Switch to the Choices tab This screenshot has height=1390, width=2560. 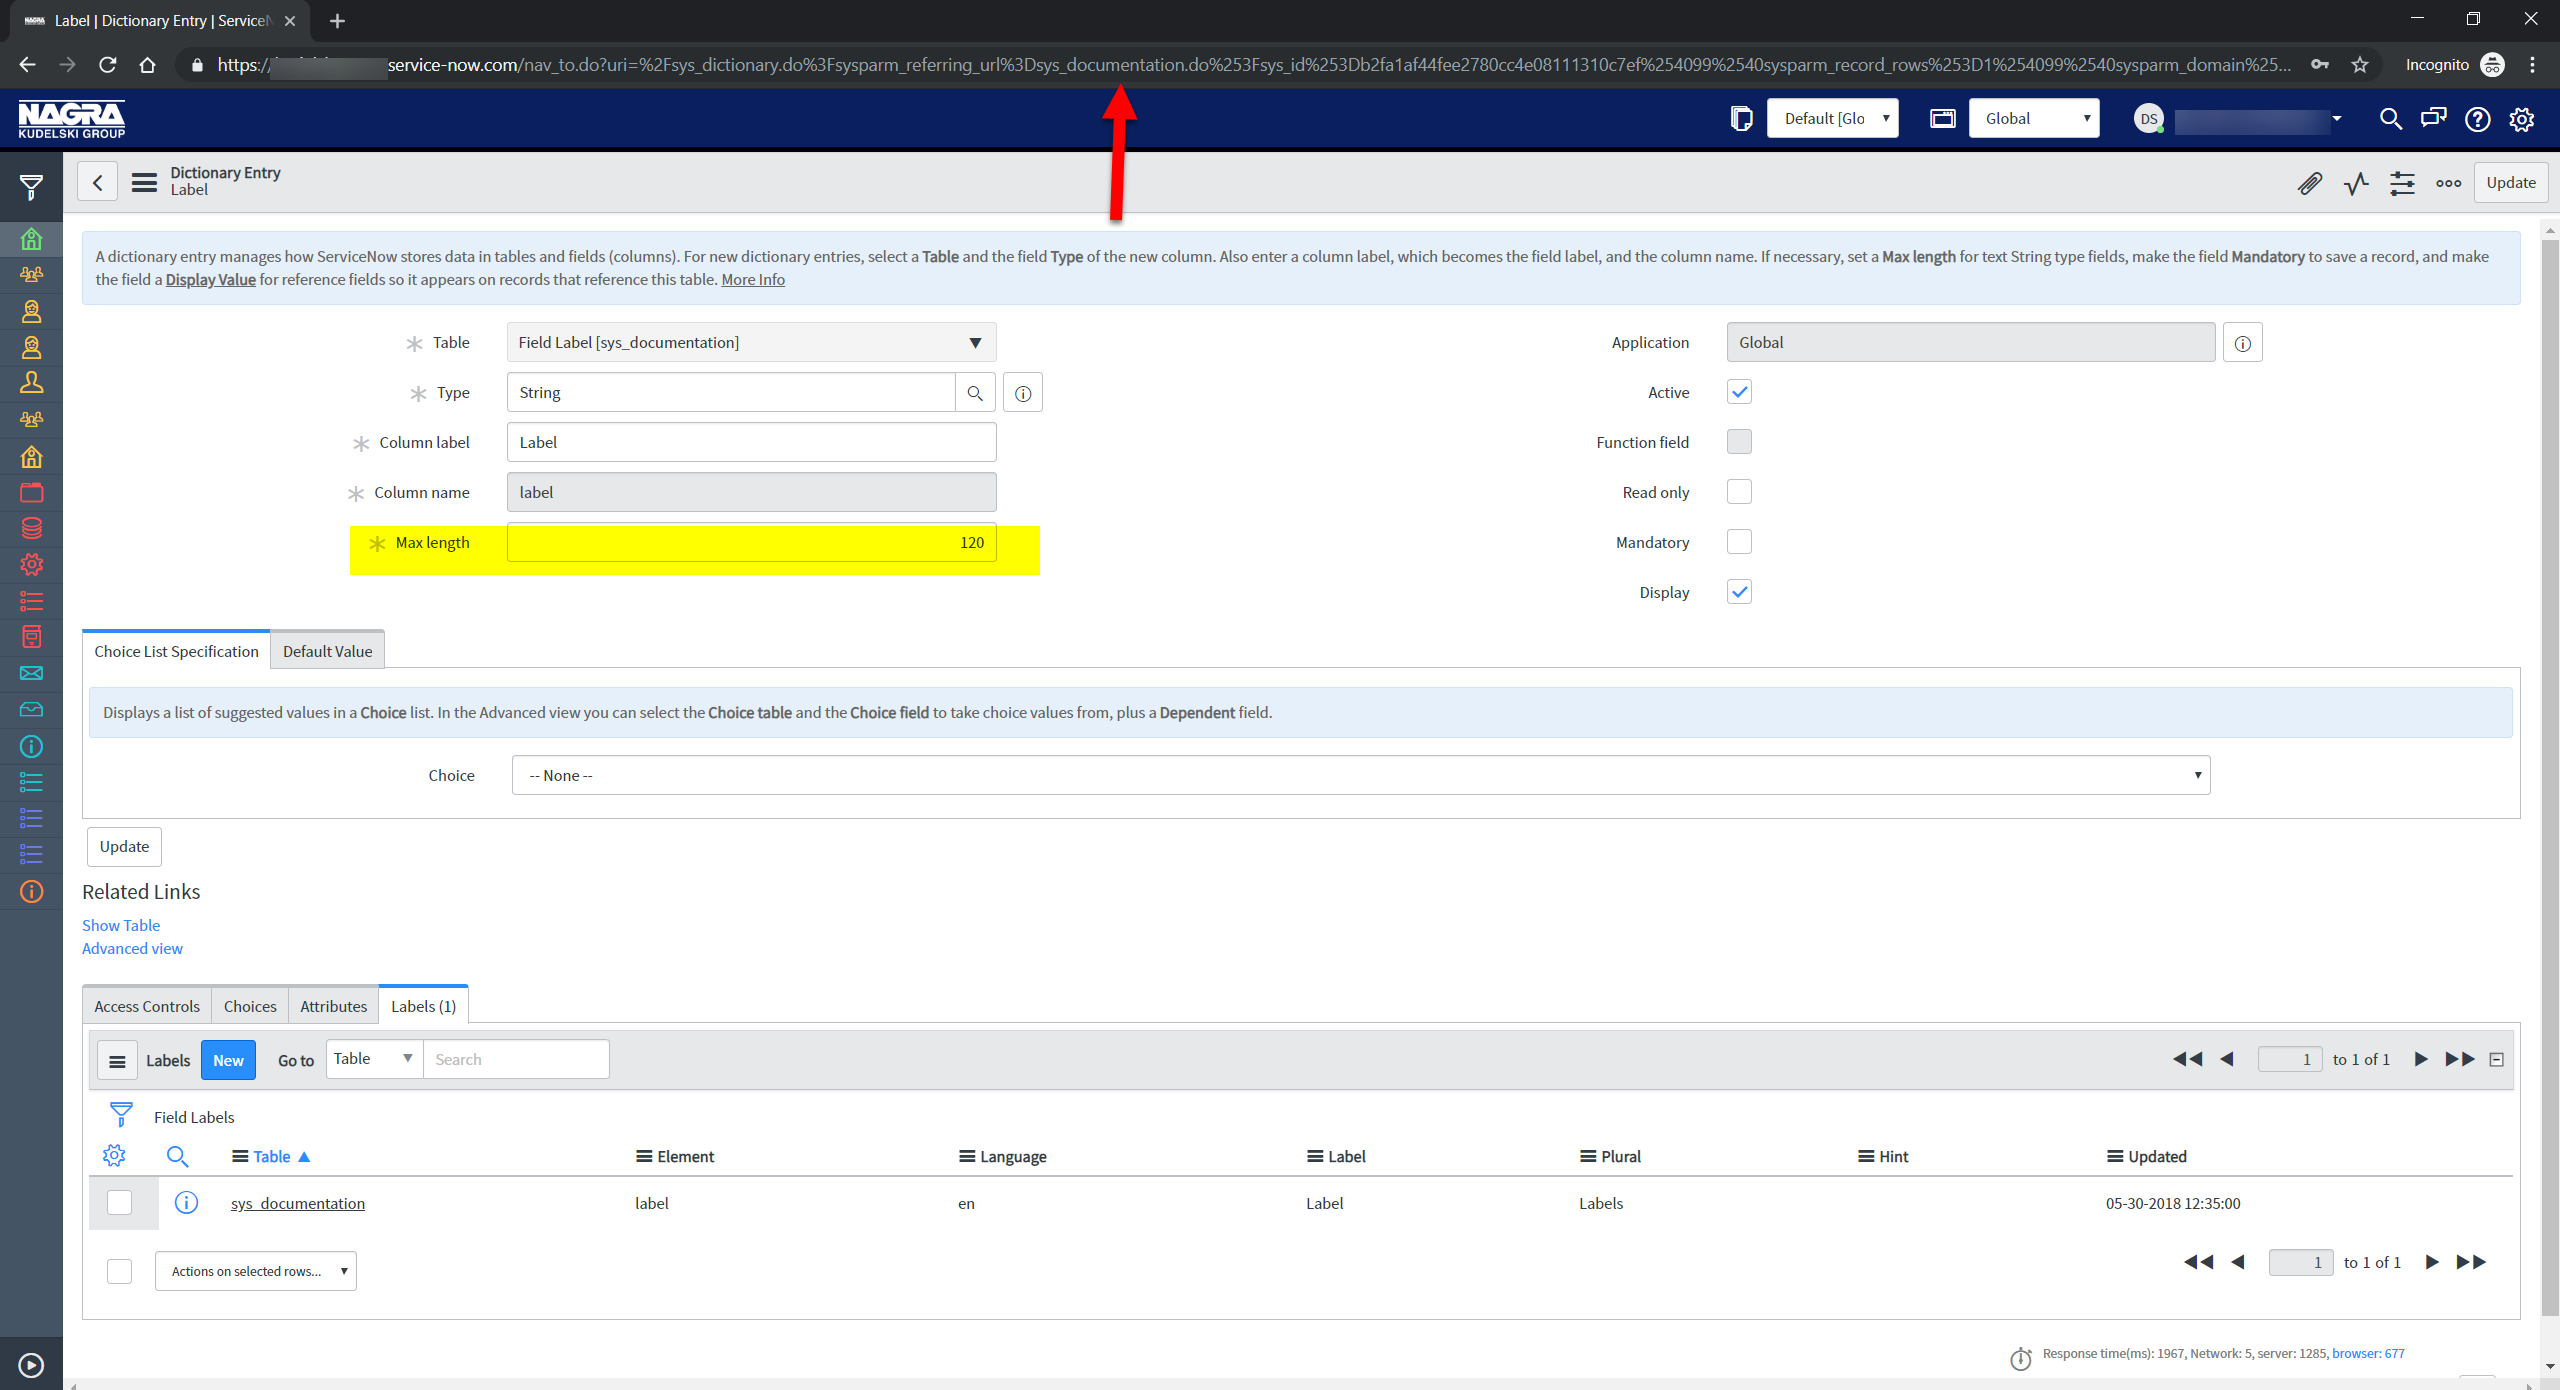(x=250, y=1006)
